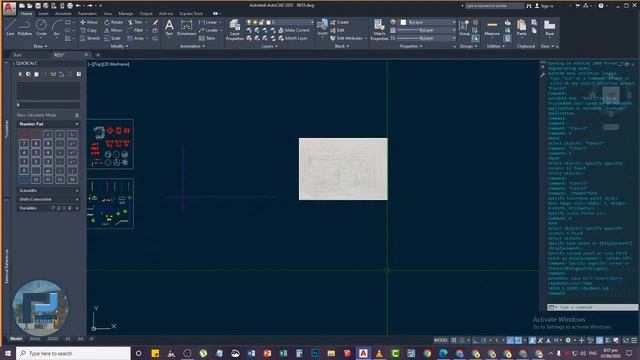The image size is (640, 360).
Task: Expand the Block panel
Action: click(x=342, y=46)
